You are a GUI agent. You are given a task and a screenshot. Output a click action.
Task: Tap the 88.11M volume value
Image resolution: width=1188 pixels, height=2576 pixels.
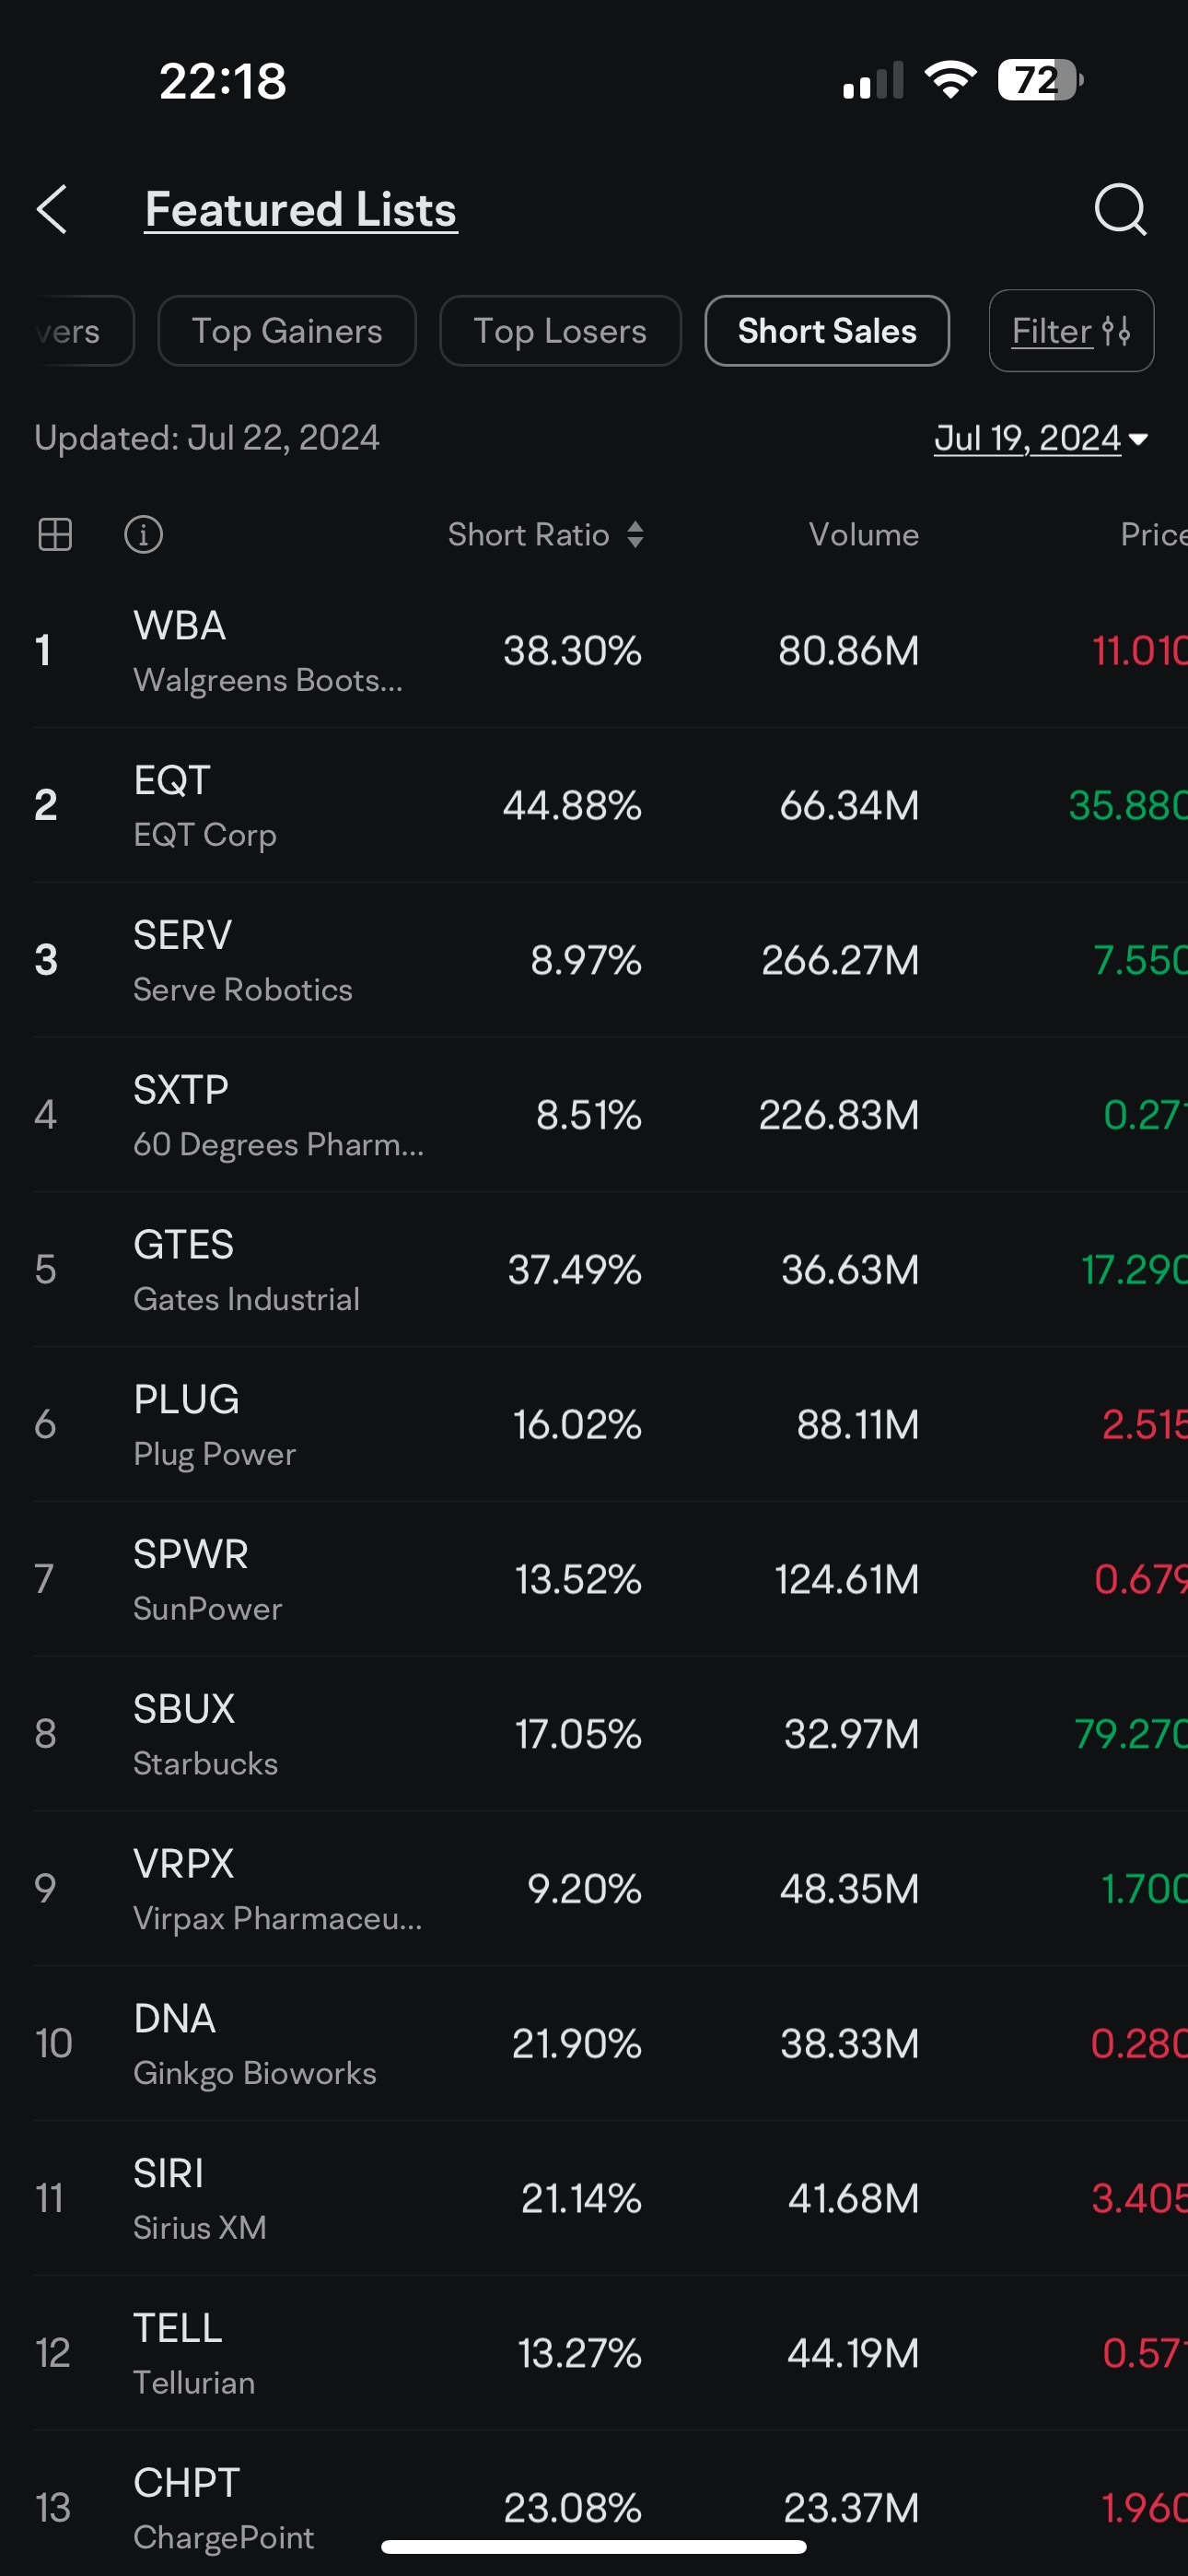(x=858, y=1424)
